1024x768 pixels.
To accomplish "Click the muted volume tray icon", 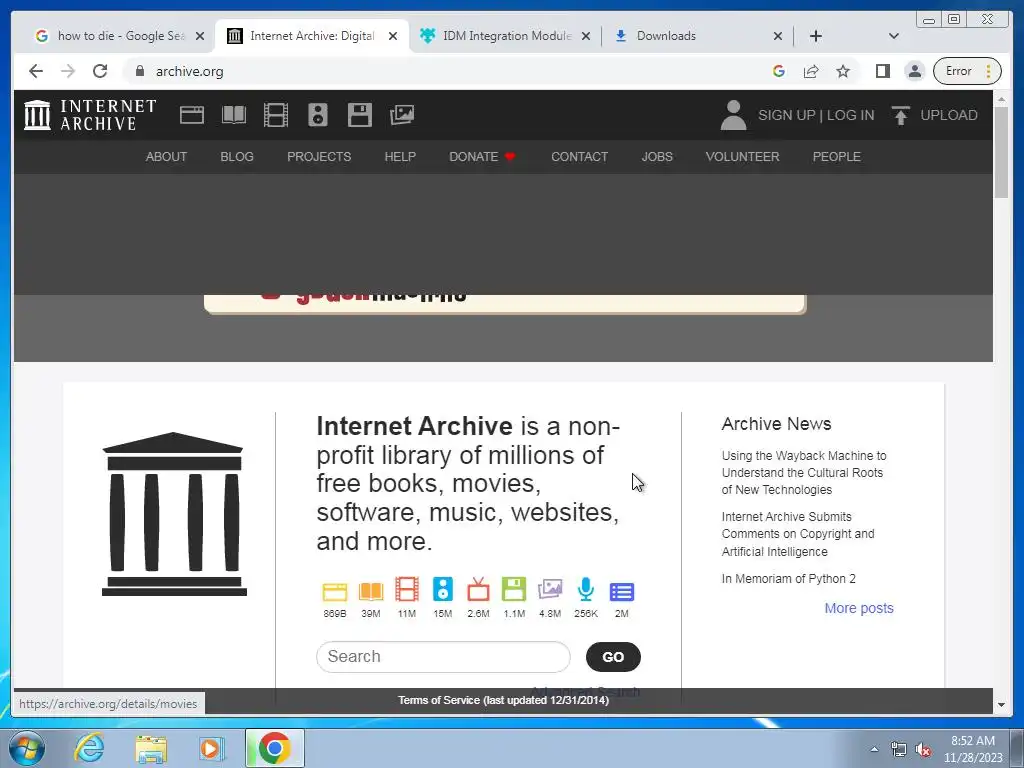I will pyautogui.click(x=923, y=750).
